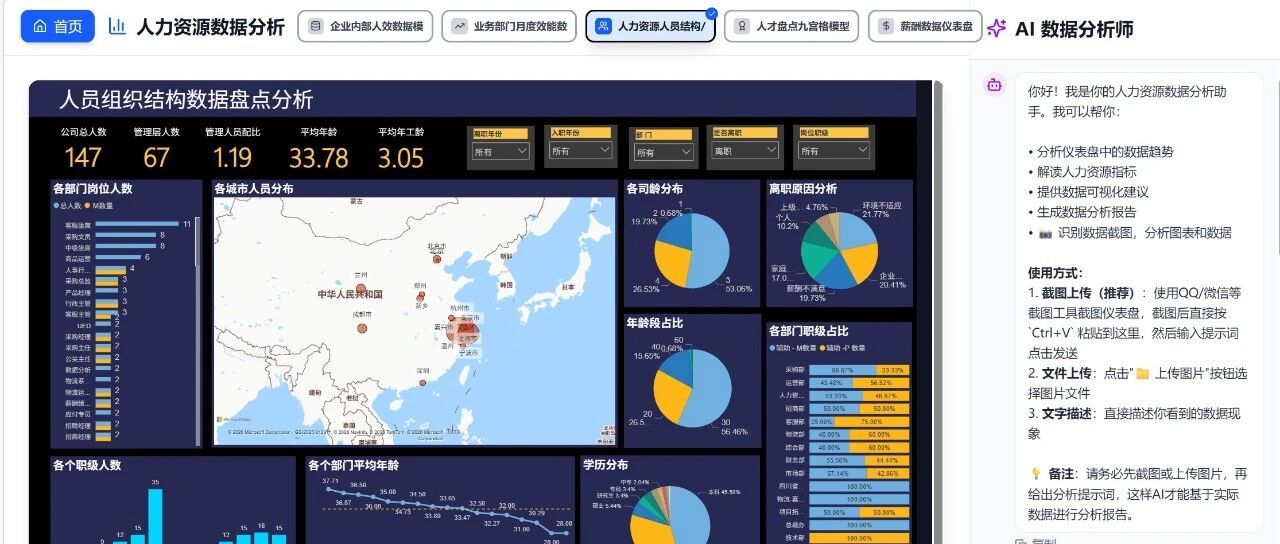Click the 平均年工龄 value 3.05
This screenshot has height=544, width=1280.
tap(401, 158)
